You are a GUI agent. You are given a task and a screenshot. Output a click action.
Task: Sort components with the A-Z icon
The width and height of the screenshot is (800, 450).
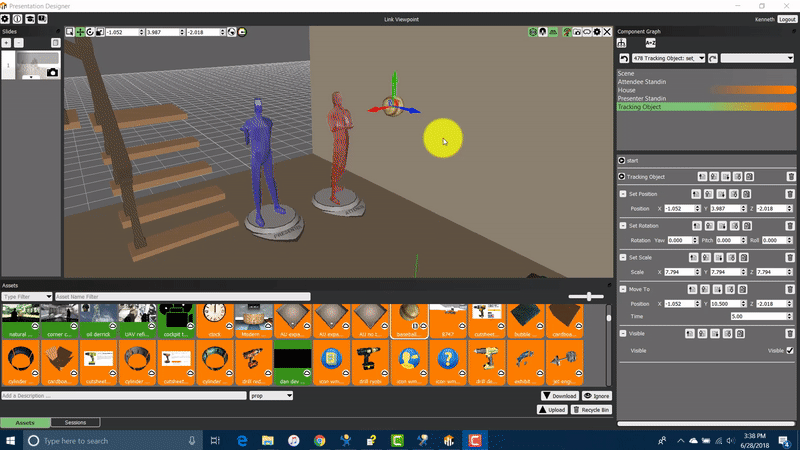[650, 43]
